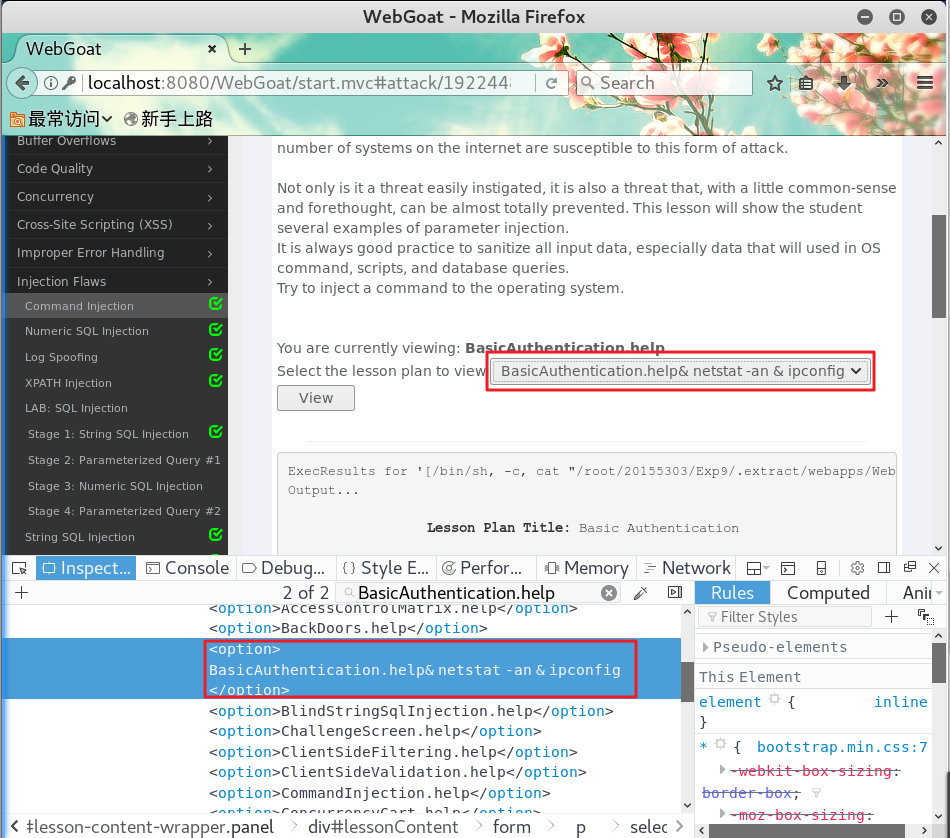Open the downloads arrow icon
This screenshot has width=950, height=838.
click(843, 83)
